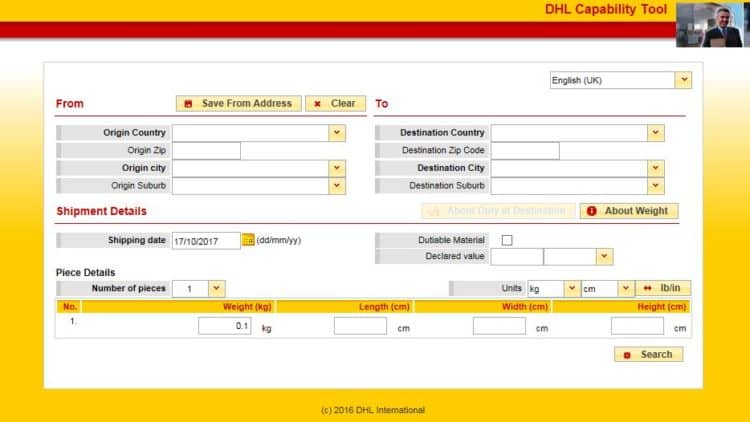Expand the Origin Country dropdown

pyautogui.click(x=337, y=133)
